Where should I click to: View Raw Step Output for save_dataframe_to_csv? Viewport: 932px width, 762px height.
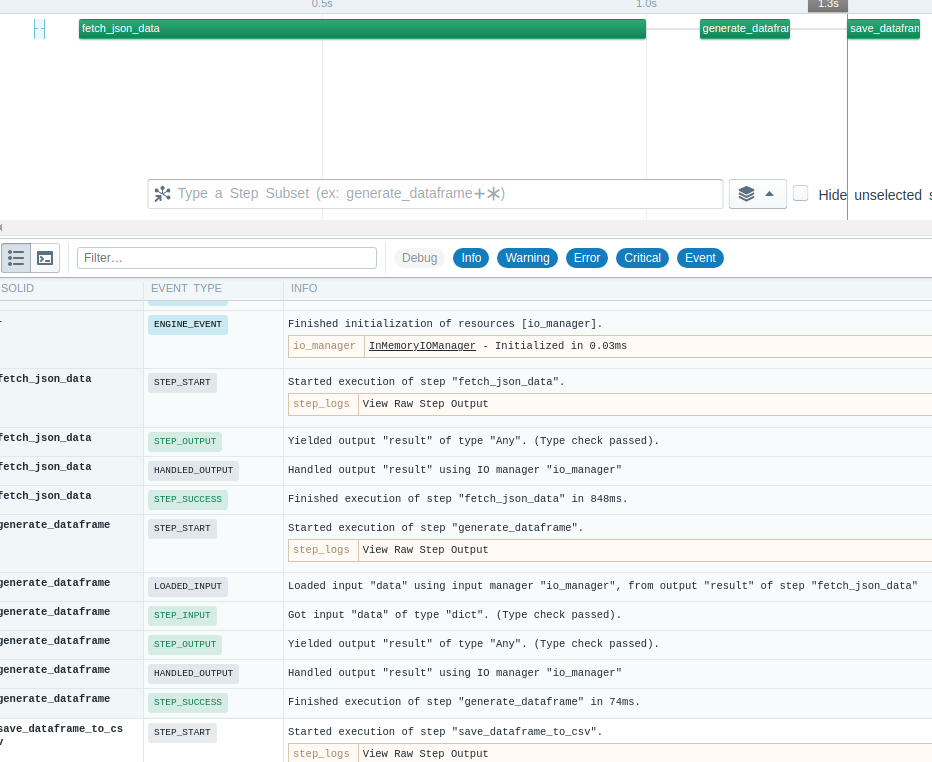pyautogui.click(x=425, y=754)
